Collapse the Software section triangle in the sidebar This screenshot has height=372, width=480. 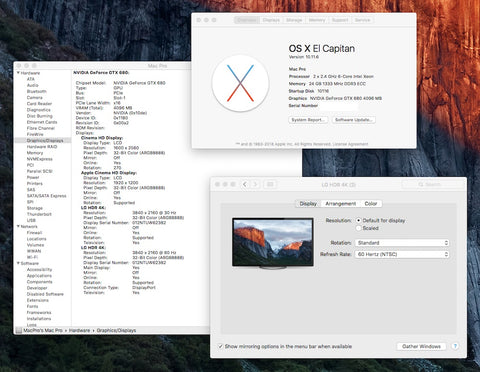18,263
